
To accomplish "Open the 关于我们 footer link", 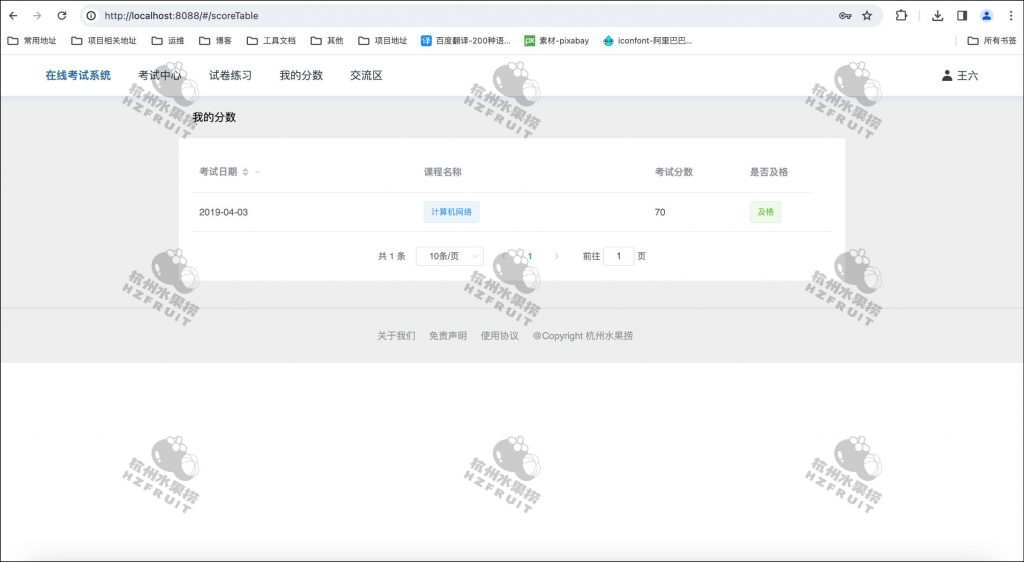I will (x=396, y=336).
